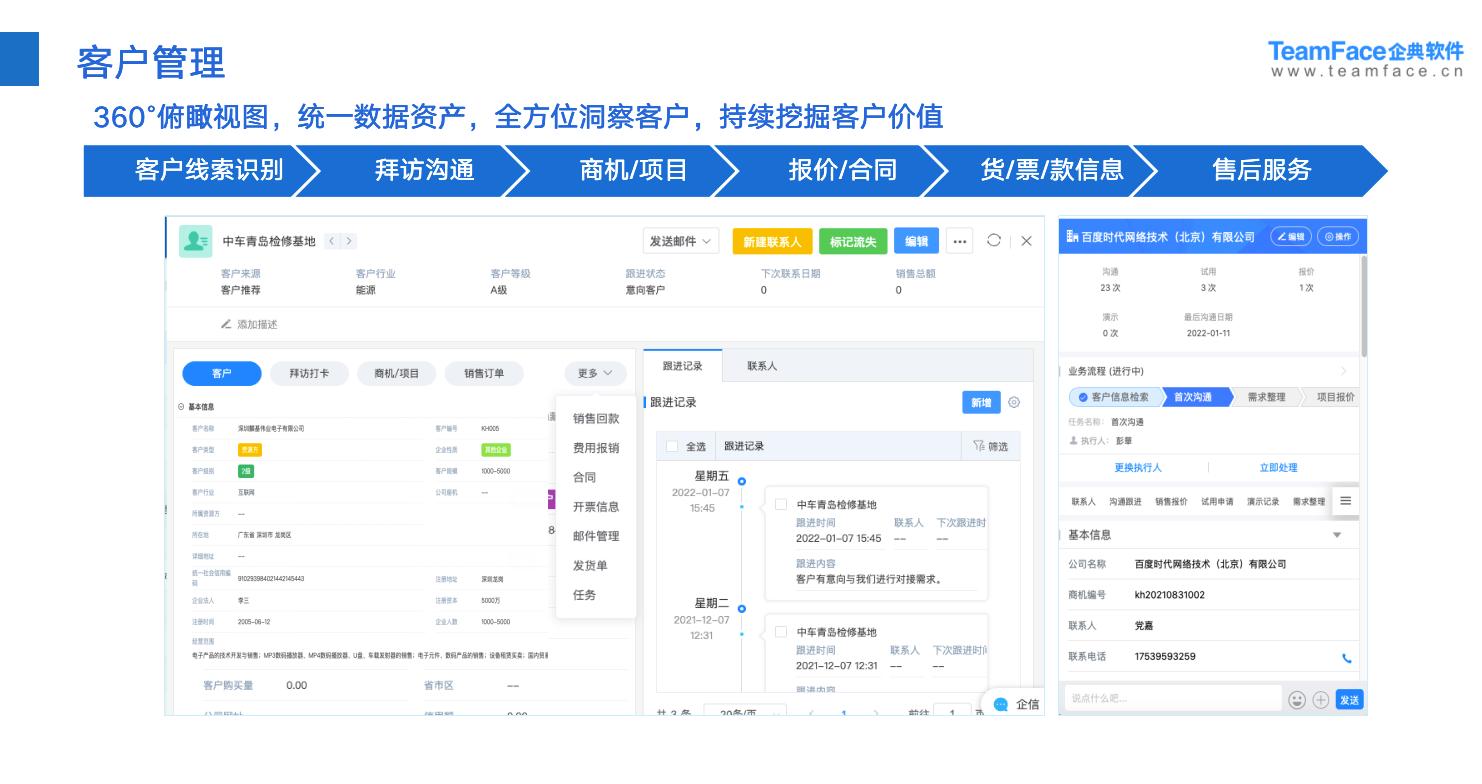Choose 费用报销 from the menu

tap(596, 448)
